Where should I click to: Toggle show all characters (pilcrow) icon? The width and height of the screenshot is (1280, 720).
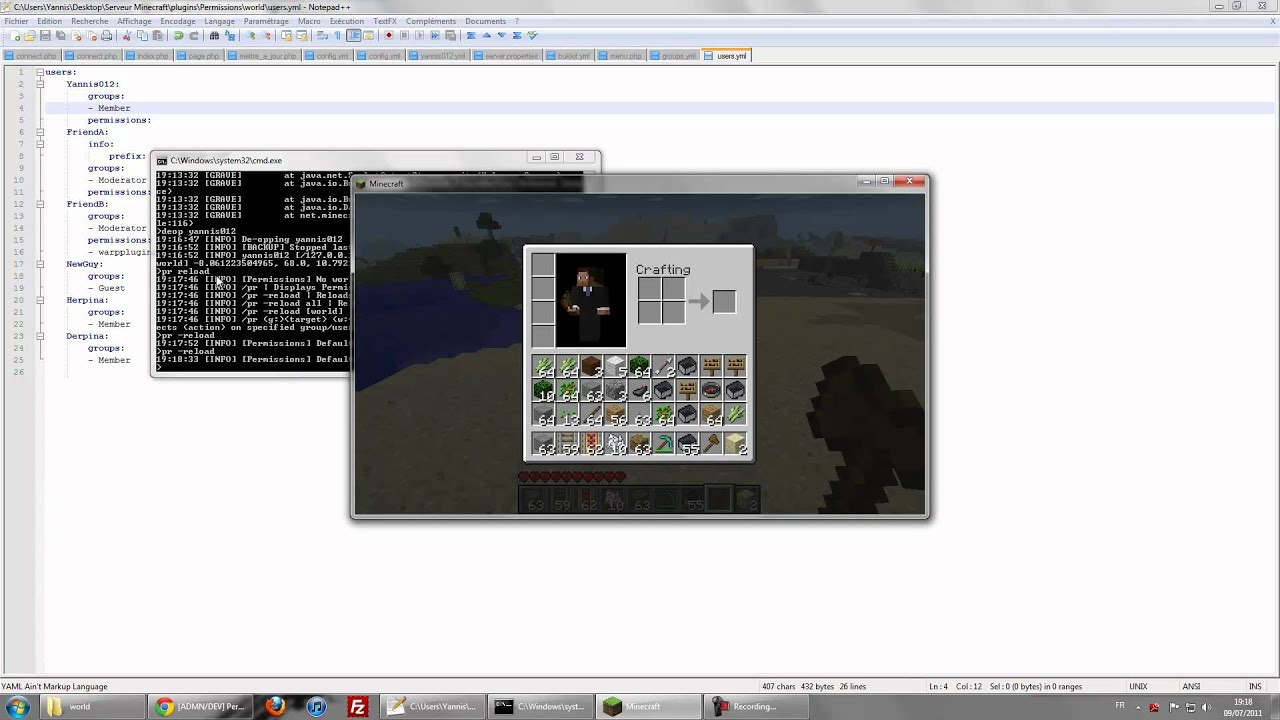coord(337,36)
